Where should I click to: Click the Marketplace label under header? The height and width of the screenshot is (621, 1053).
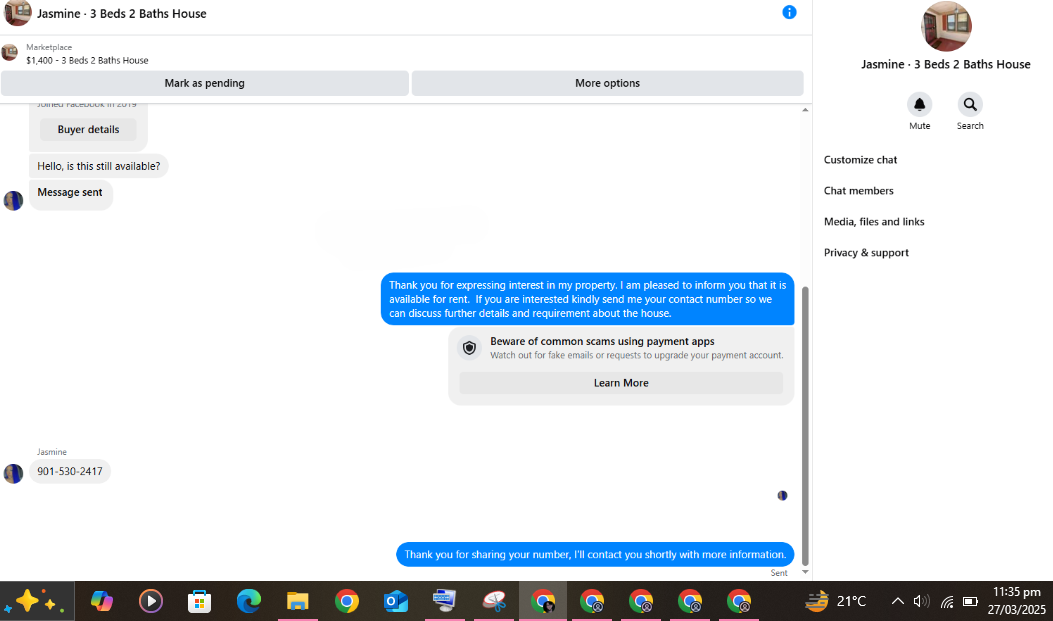coord(49,47)
